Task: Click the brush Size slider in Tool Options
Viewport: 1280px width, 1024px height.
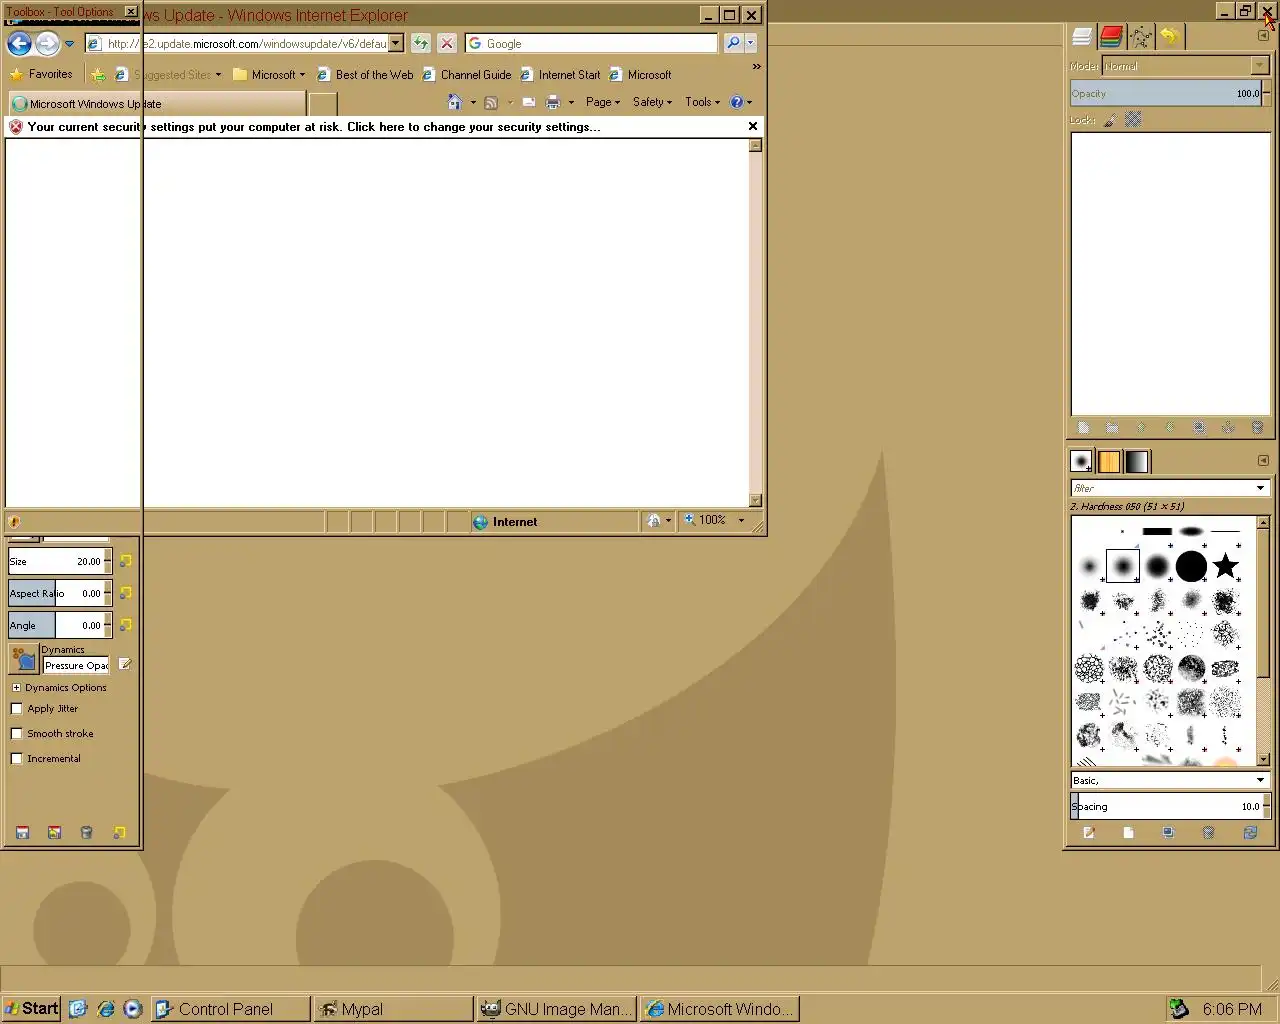Action: pyautogui.click(x=56, y=561)
